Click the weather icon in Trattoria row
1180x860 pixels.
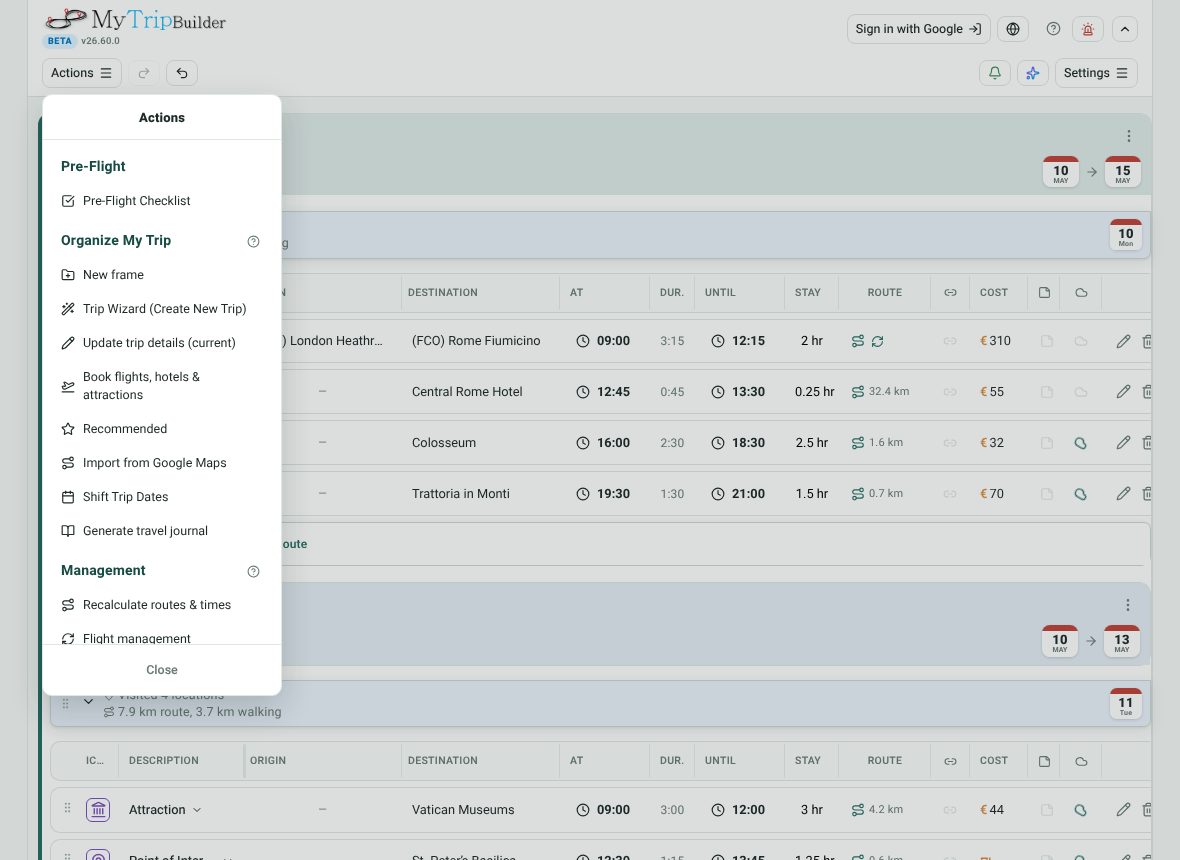[1081, 494]
